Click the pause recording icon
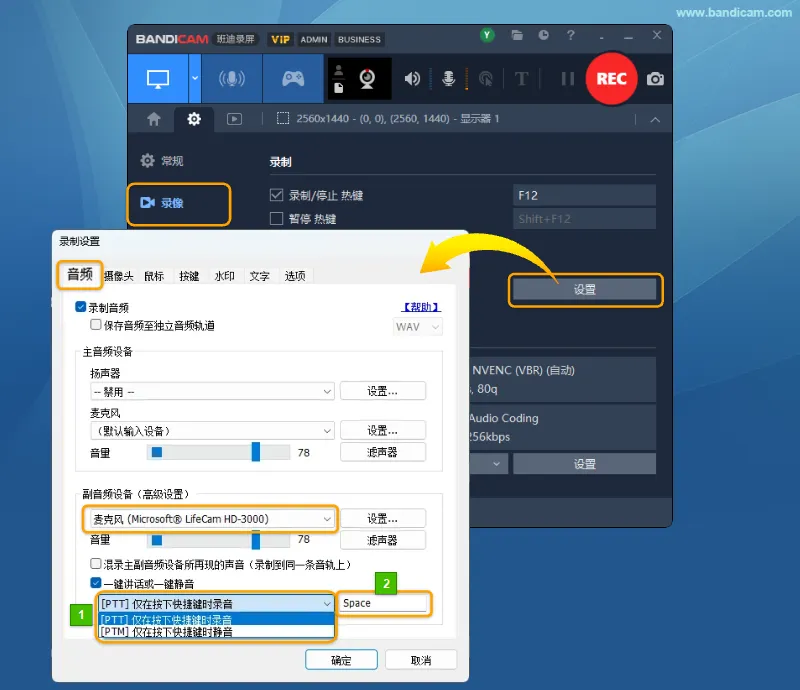 (x=567, y=79)
